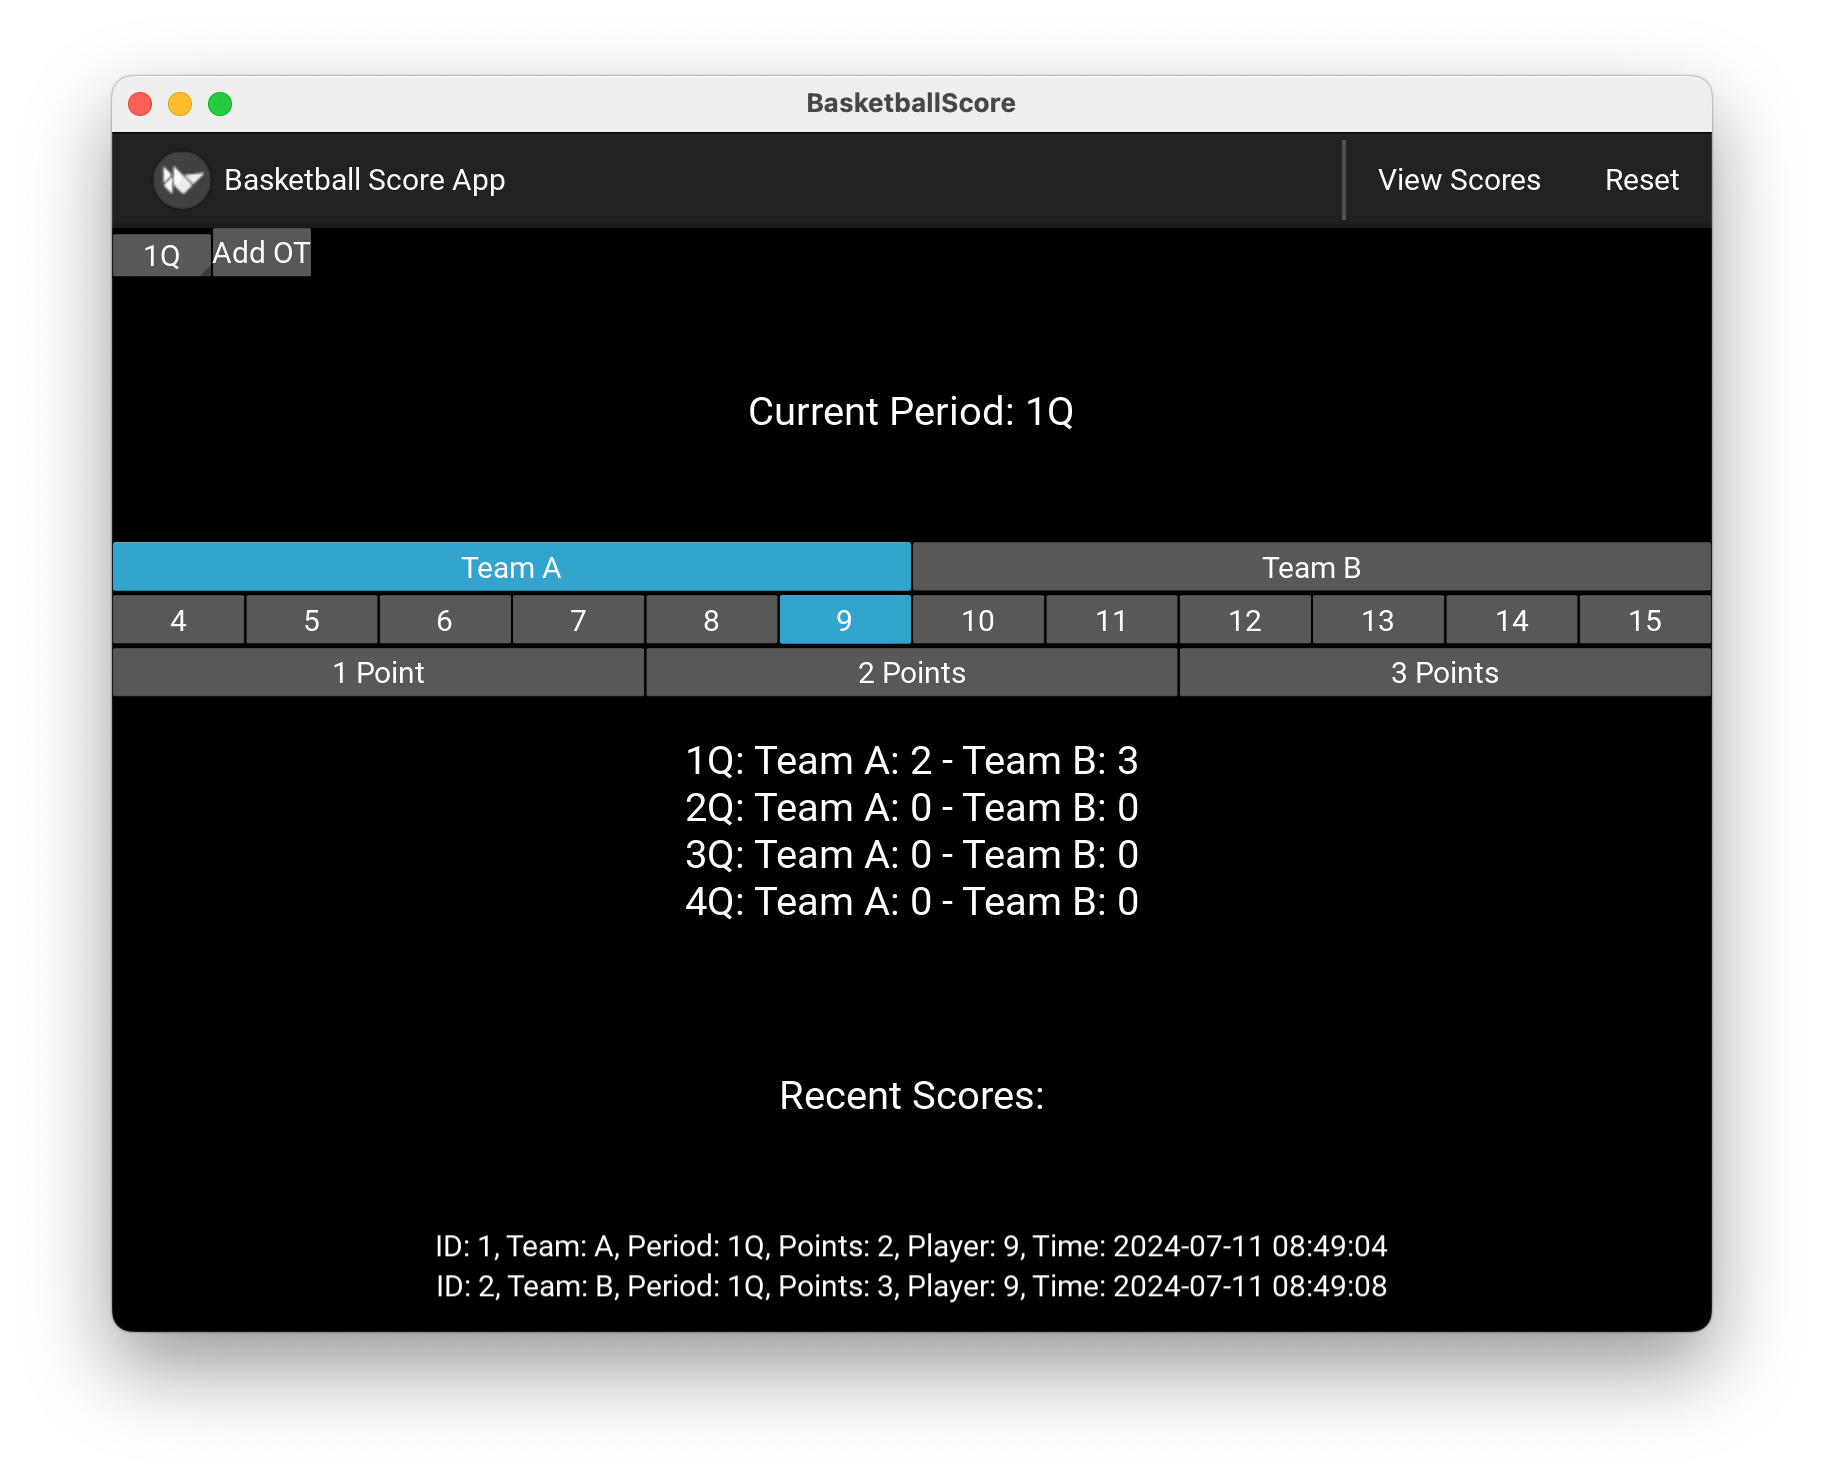Select player number 11
Screen dimensions: 1824x1480
click(x=1110, y=620)
